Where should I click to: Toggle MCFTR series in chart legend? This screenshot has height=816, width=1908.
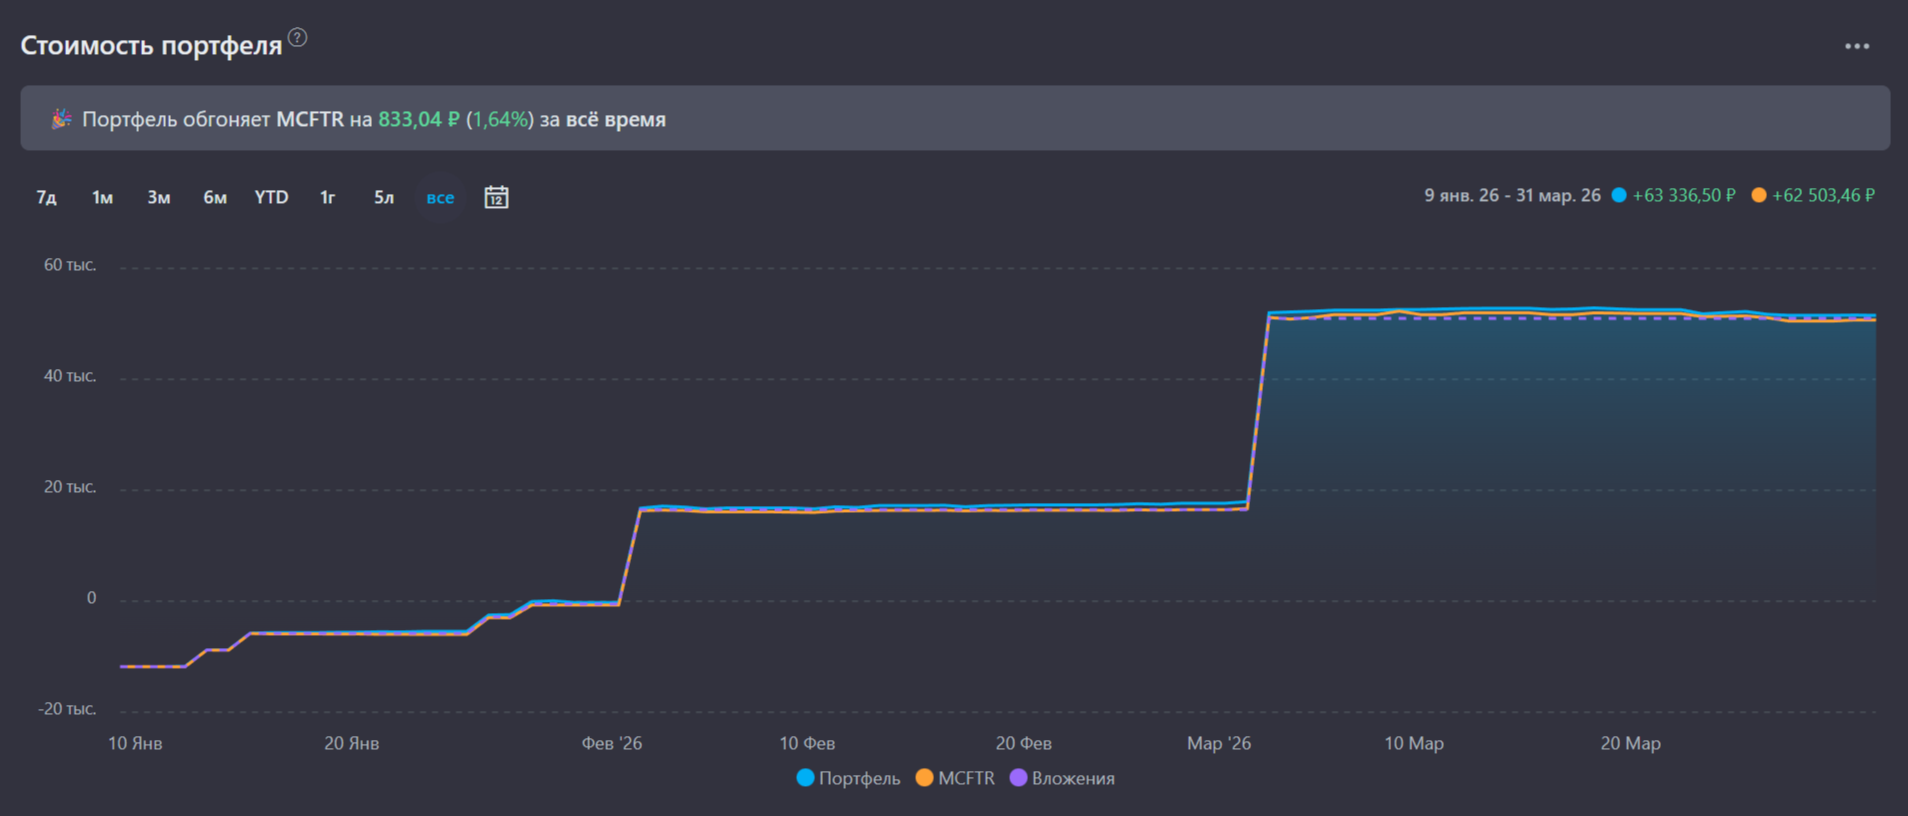(x=955, y=778)
